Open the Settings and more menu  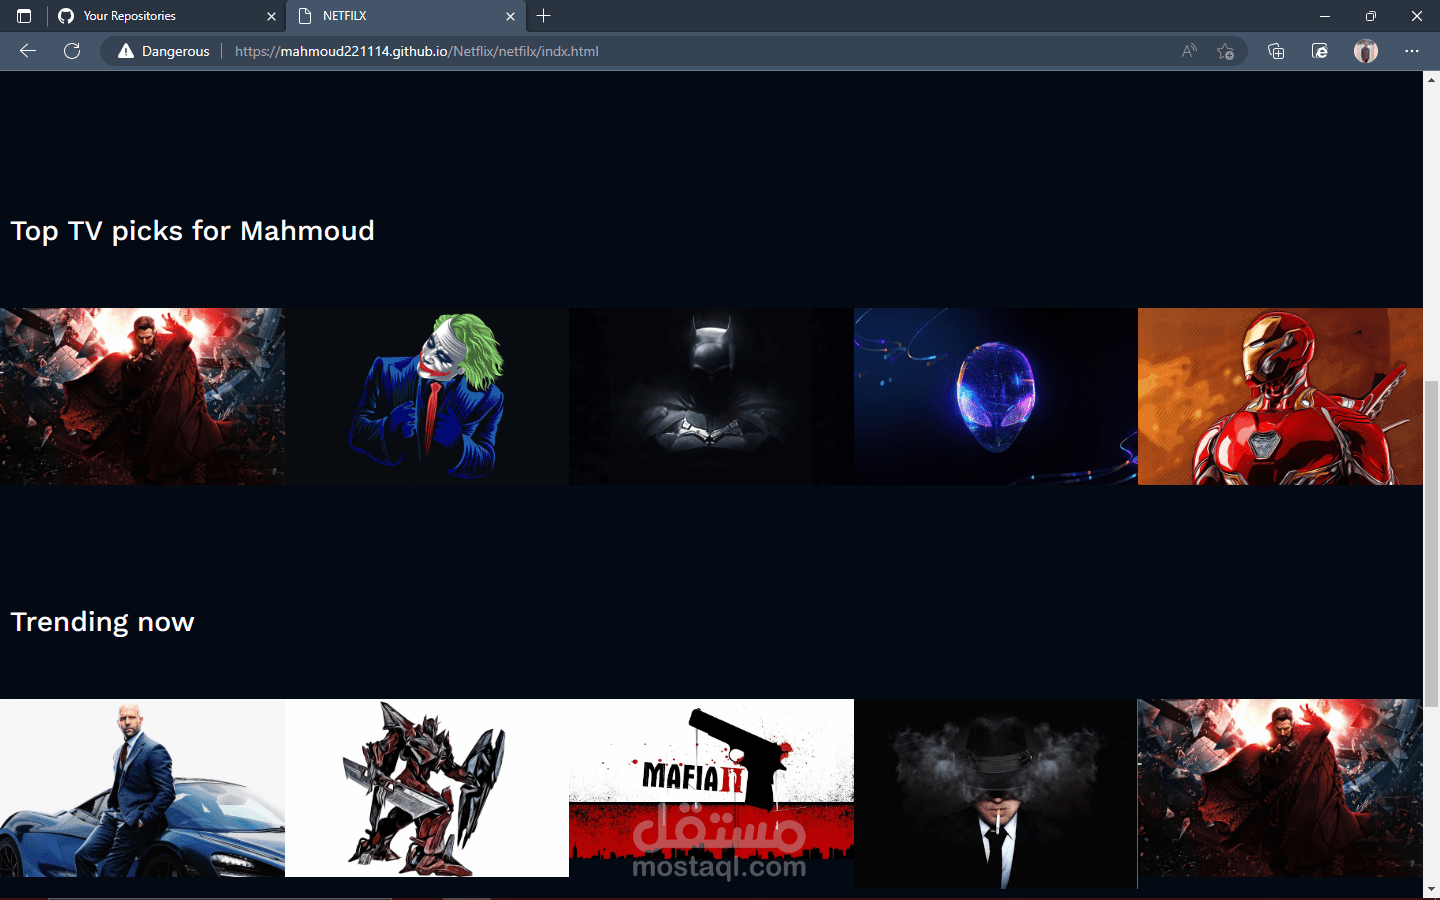click(1412, 51)
